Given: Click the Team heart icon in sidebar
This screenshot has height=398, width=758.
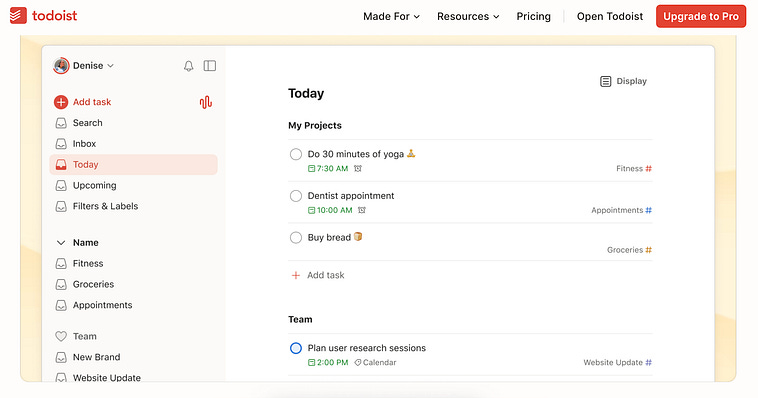Looking at the screenshot, I should [61, 336].
